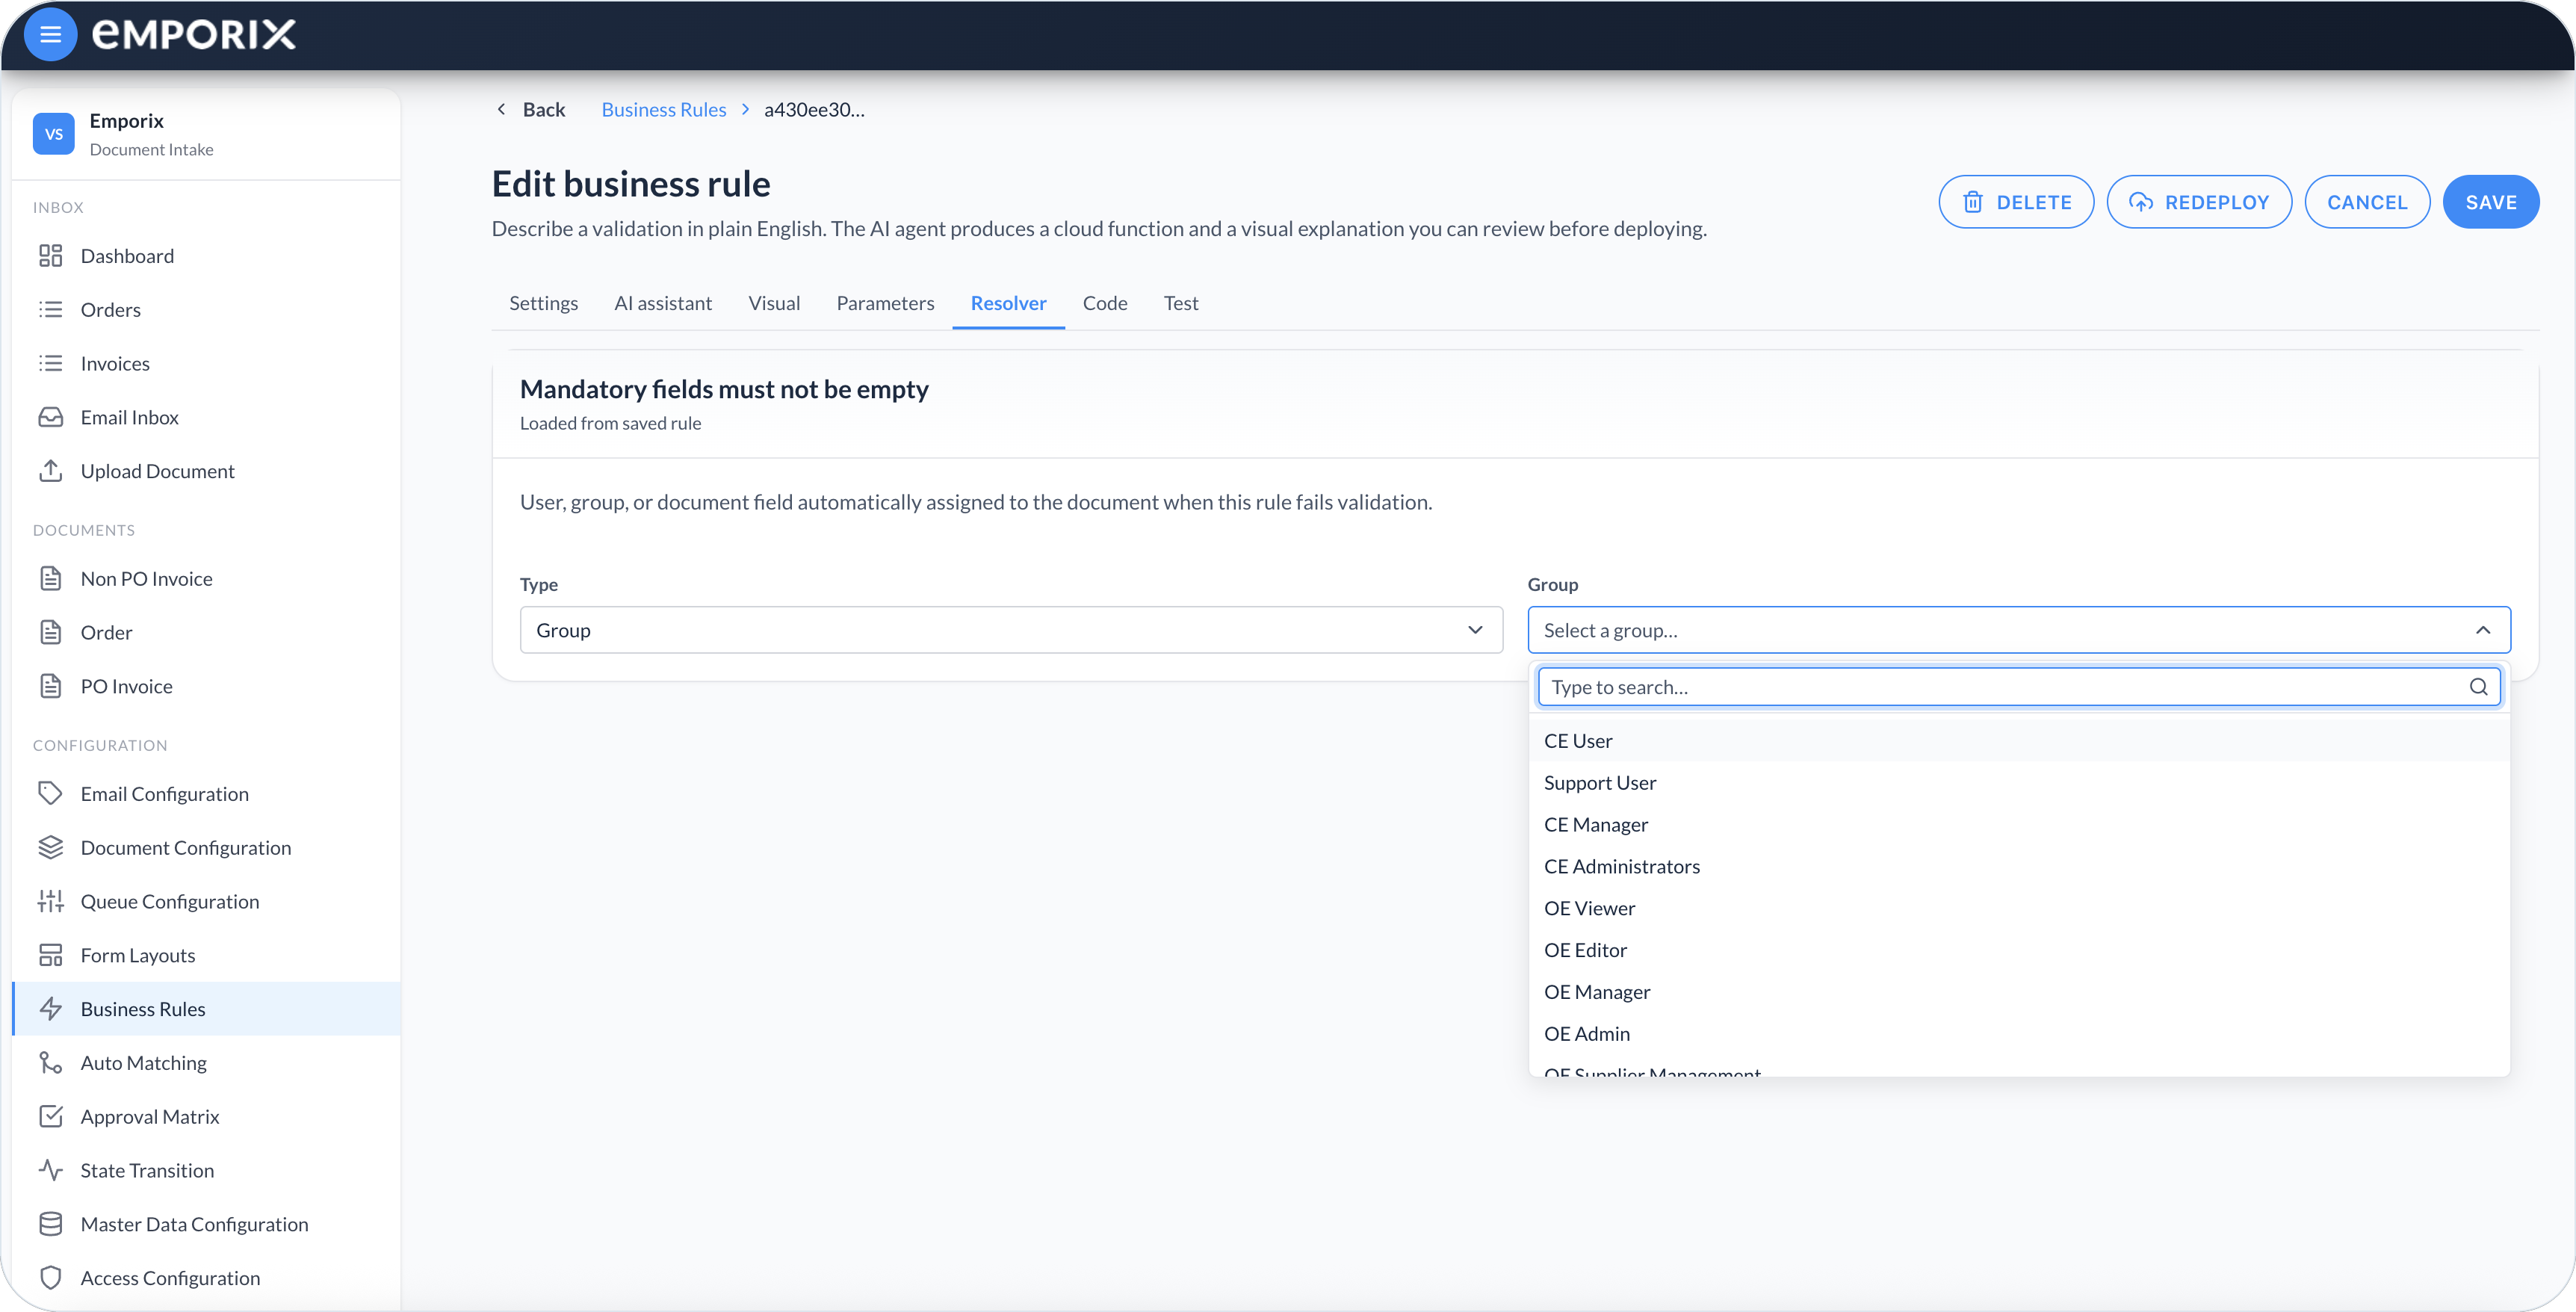Switch to the Test tab

coord(1181,303)
